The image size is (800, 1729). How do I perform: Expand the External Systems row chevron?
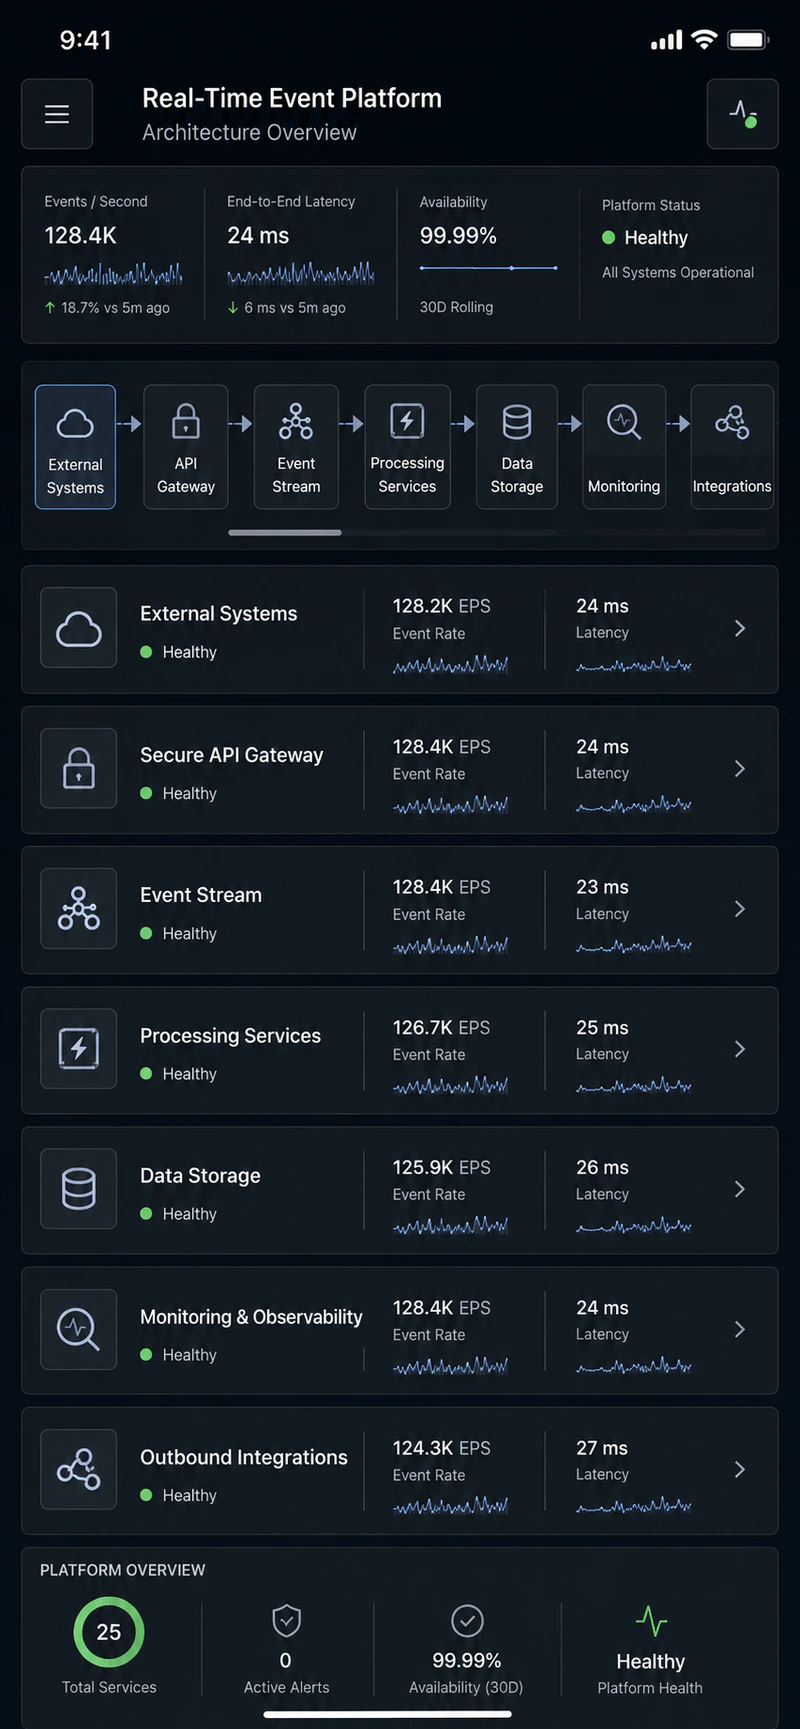(x=740, y=628)
